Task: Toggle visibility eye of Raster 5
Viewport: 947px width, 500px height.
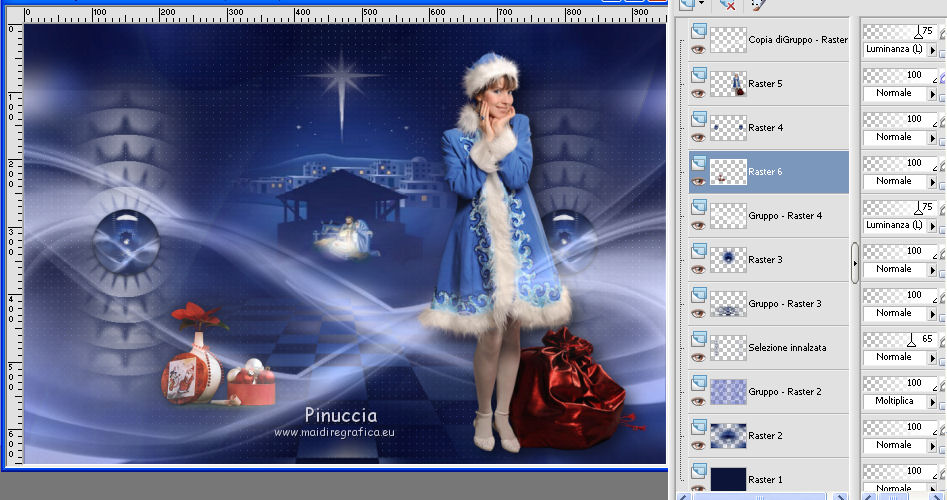Action: 698,94
